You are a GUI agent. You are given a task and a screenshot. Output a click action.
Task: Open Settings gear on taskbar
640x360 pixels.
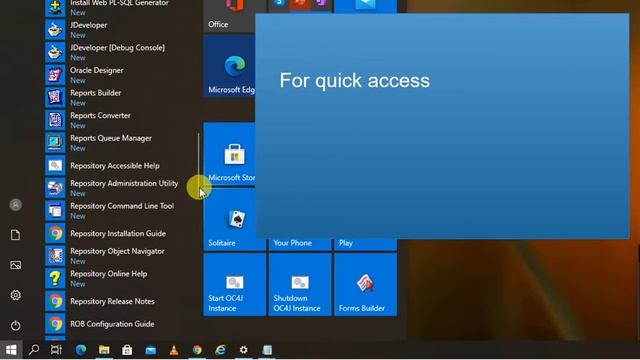pos(244,350)
